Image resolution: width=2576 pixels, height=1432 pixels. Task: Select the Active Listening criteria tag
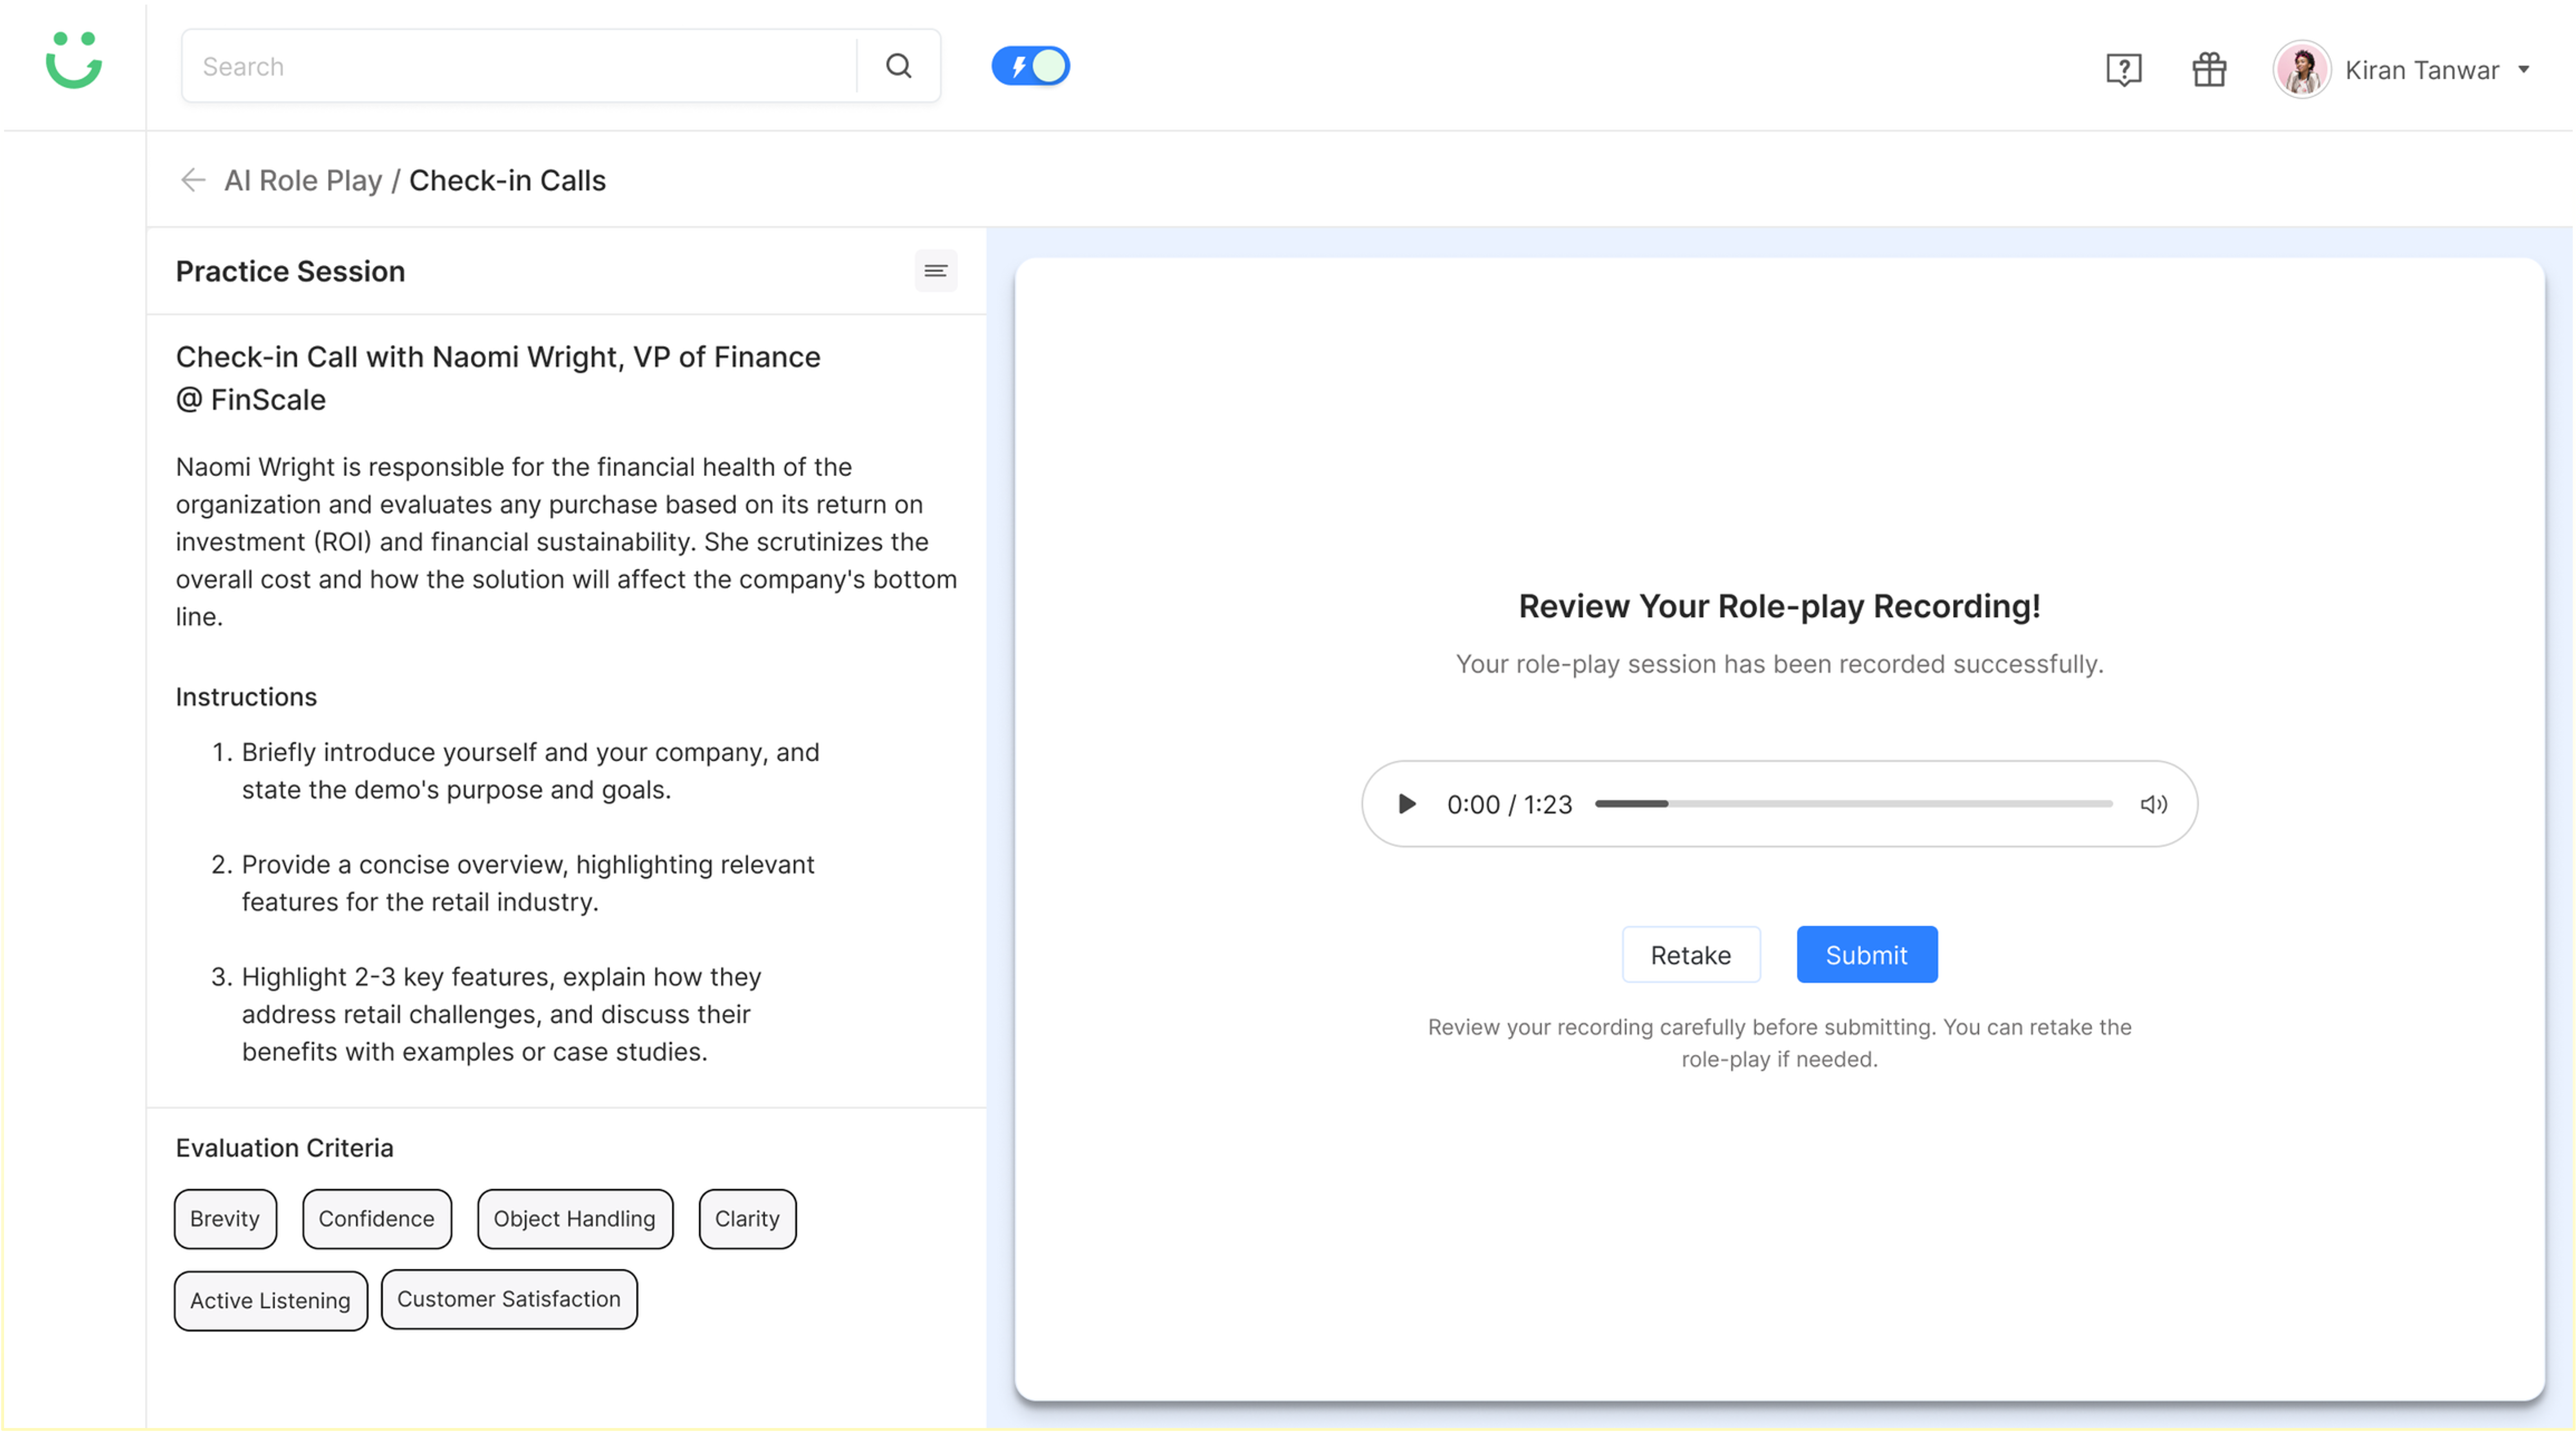[270, 1301]
